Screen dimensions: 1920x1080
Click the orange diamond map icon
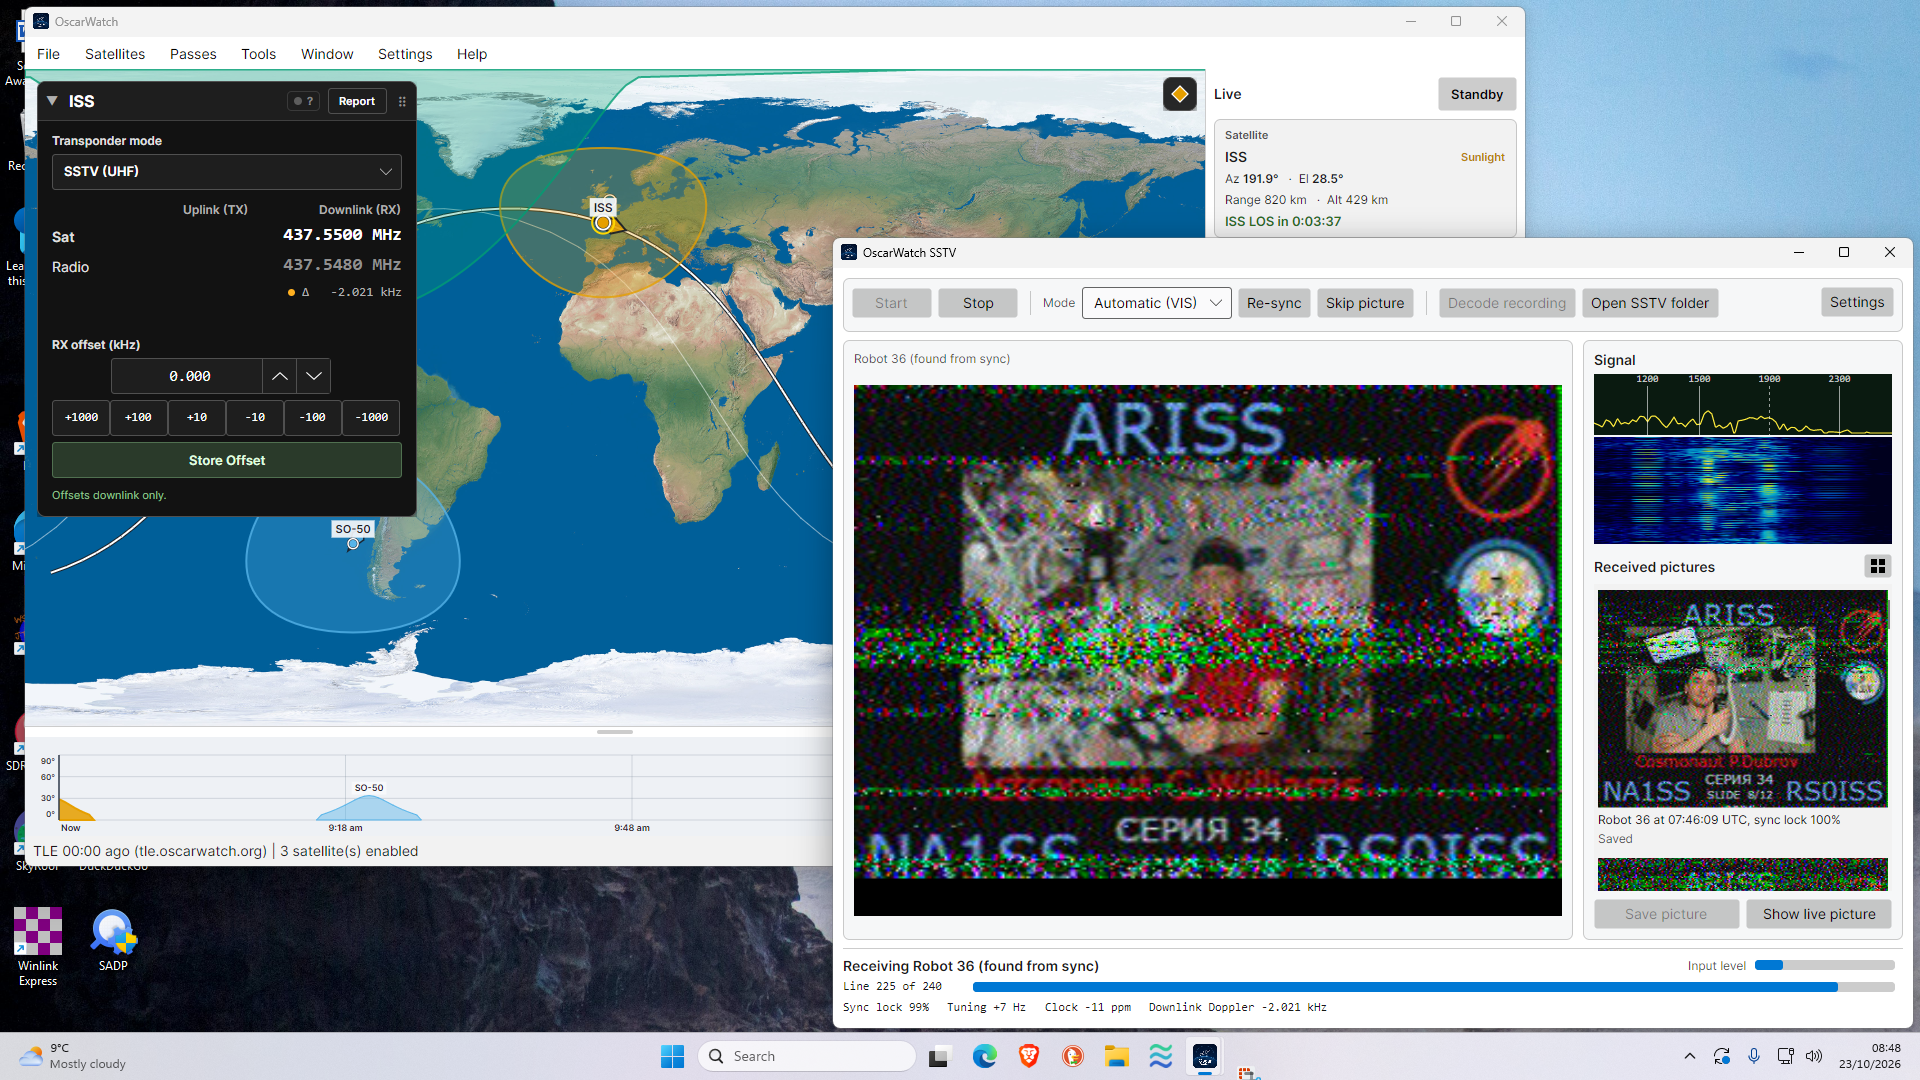click(1180, 94)
